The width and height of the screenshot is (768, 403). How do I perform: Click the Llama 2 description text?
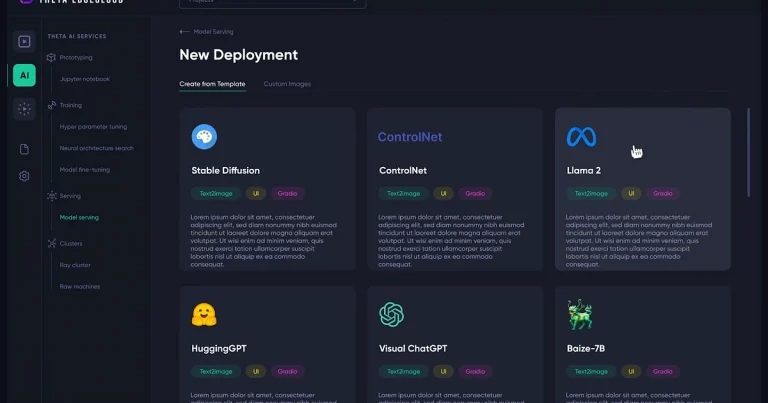(639, 240)
